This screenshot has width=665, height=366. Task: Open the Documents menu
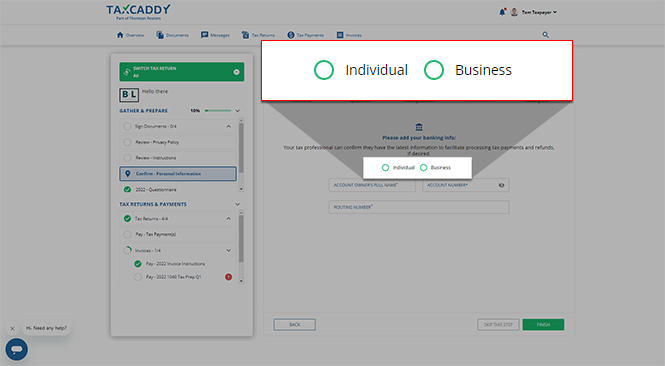[x=172, y=35]
